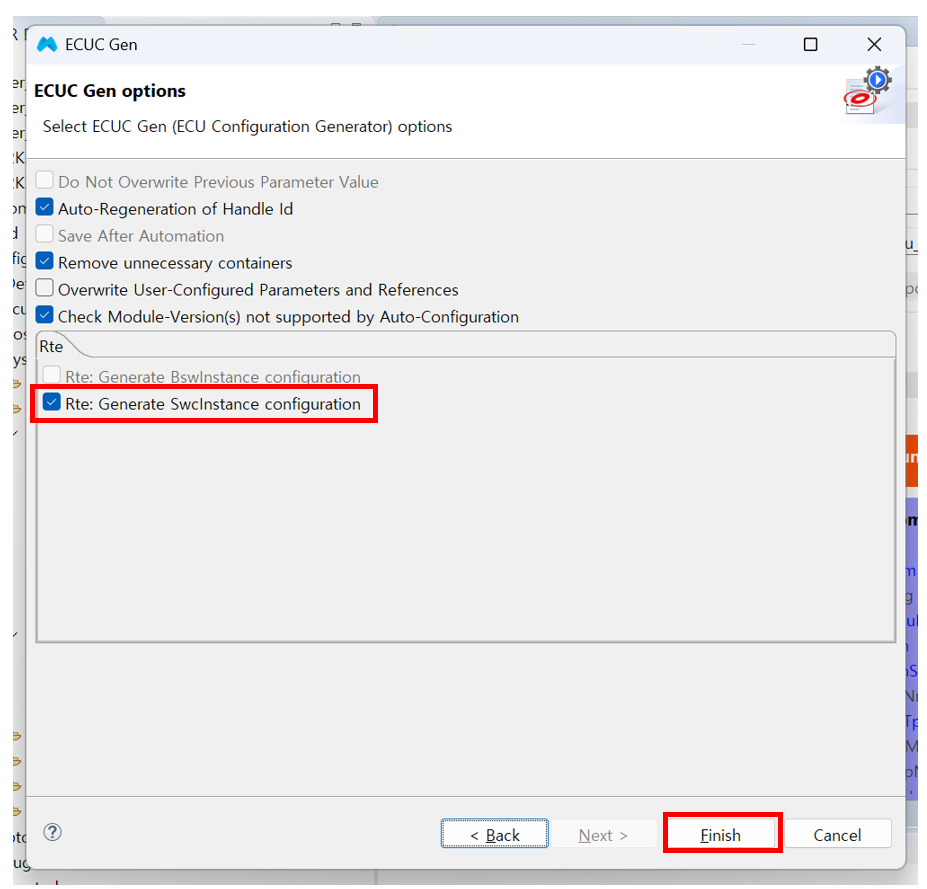Uncheck Check Module-Version(s) not supported option
The height and width of the screenshot is (889, 927).
(x=45, y=316)
